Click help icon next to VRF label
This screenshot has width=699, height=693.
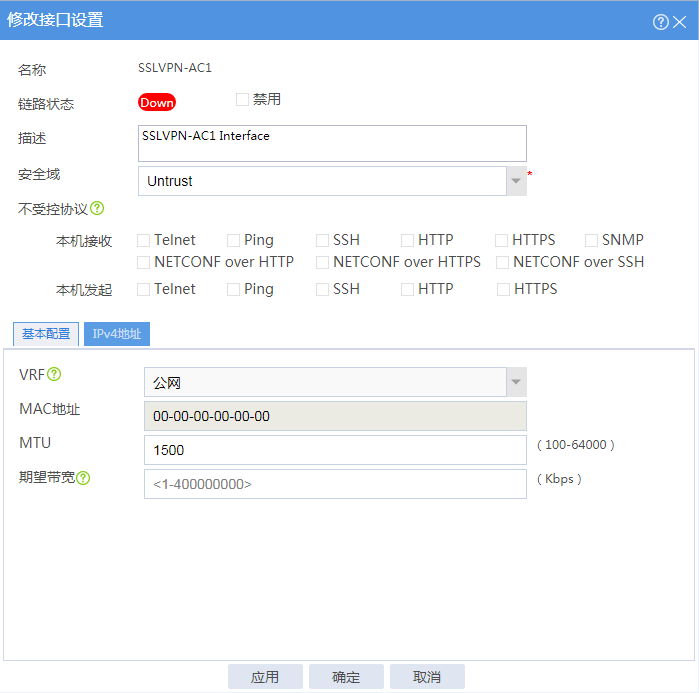(x=54, y=374)
